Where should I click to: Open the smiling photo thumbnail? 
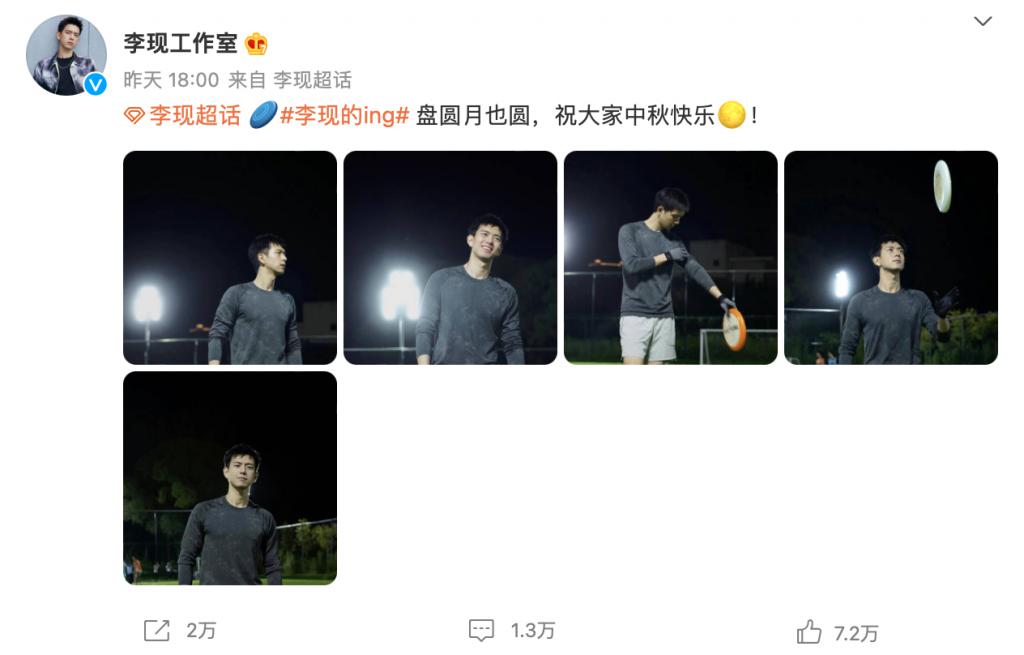click(x=450, y=257)
